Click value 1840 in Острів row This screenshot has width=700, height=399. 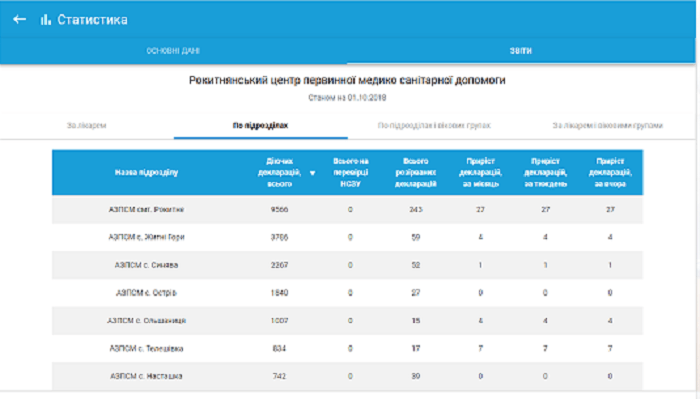[279, 293]
